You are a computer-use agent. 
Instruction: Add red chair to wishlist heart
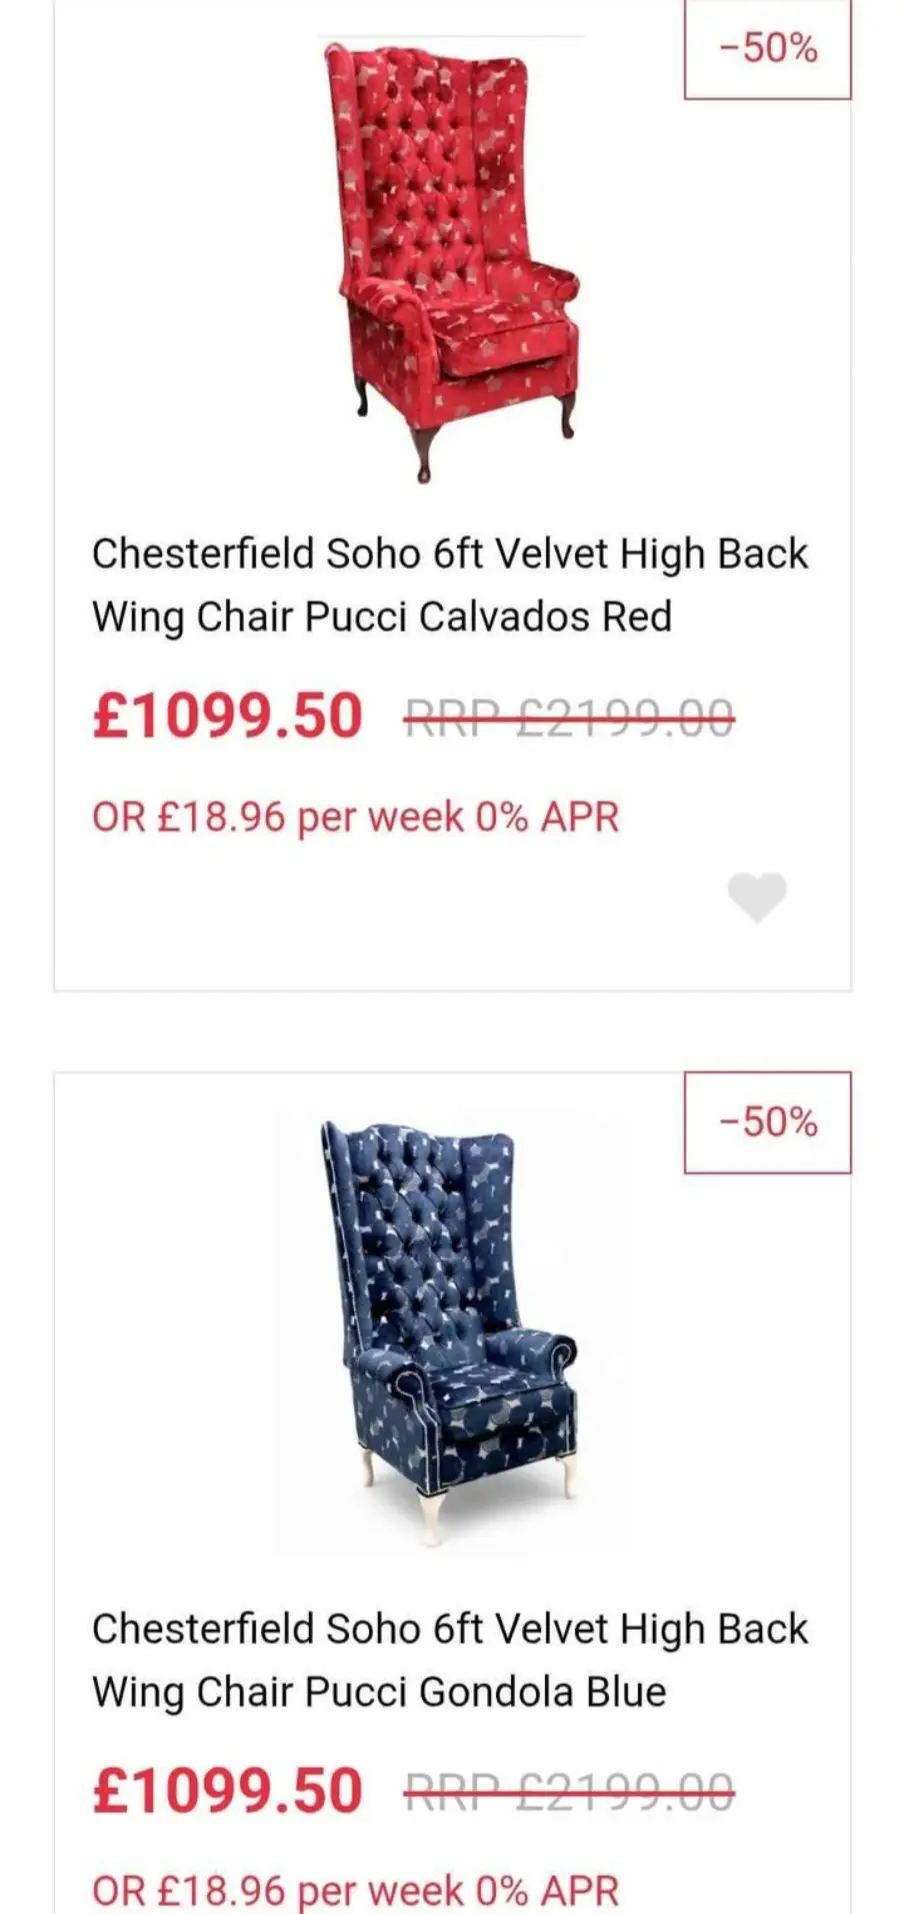click(757, 896)
